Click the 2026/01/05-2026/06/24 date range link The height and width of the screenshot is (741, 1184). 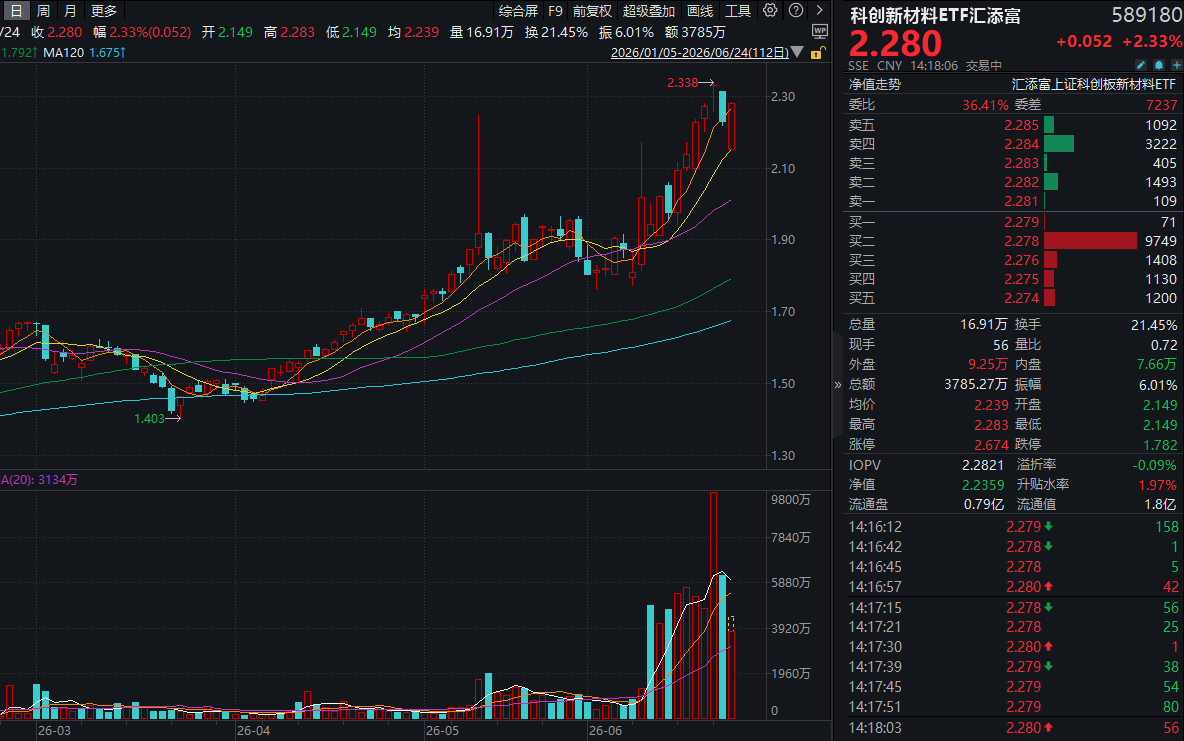tap(699, 53)
